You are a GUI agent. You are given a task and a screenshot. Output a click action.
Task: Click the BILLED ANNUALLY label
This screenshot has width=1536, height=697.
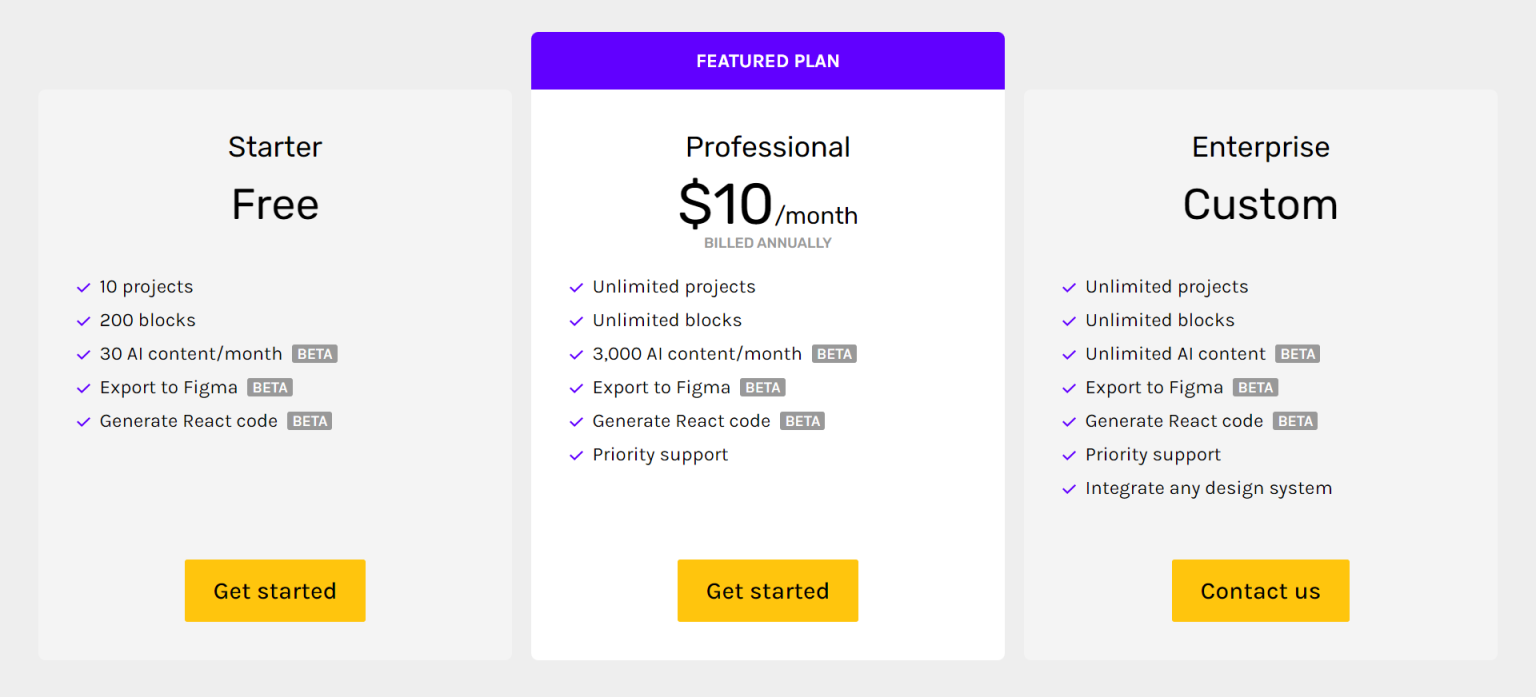pyautogui.click(x=767, y=243)
